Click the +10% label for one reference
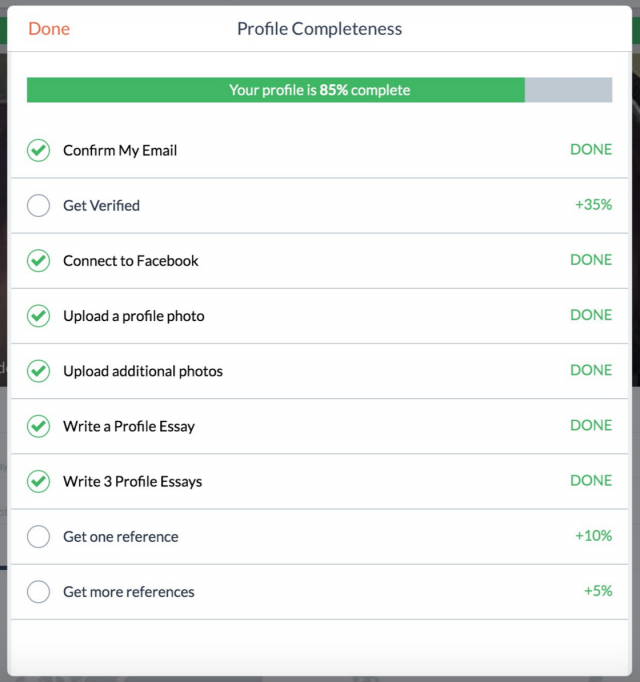640x682 pixels. (x=593, y=536)
